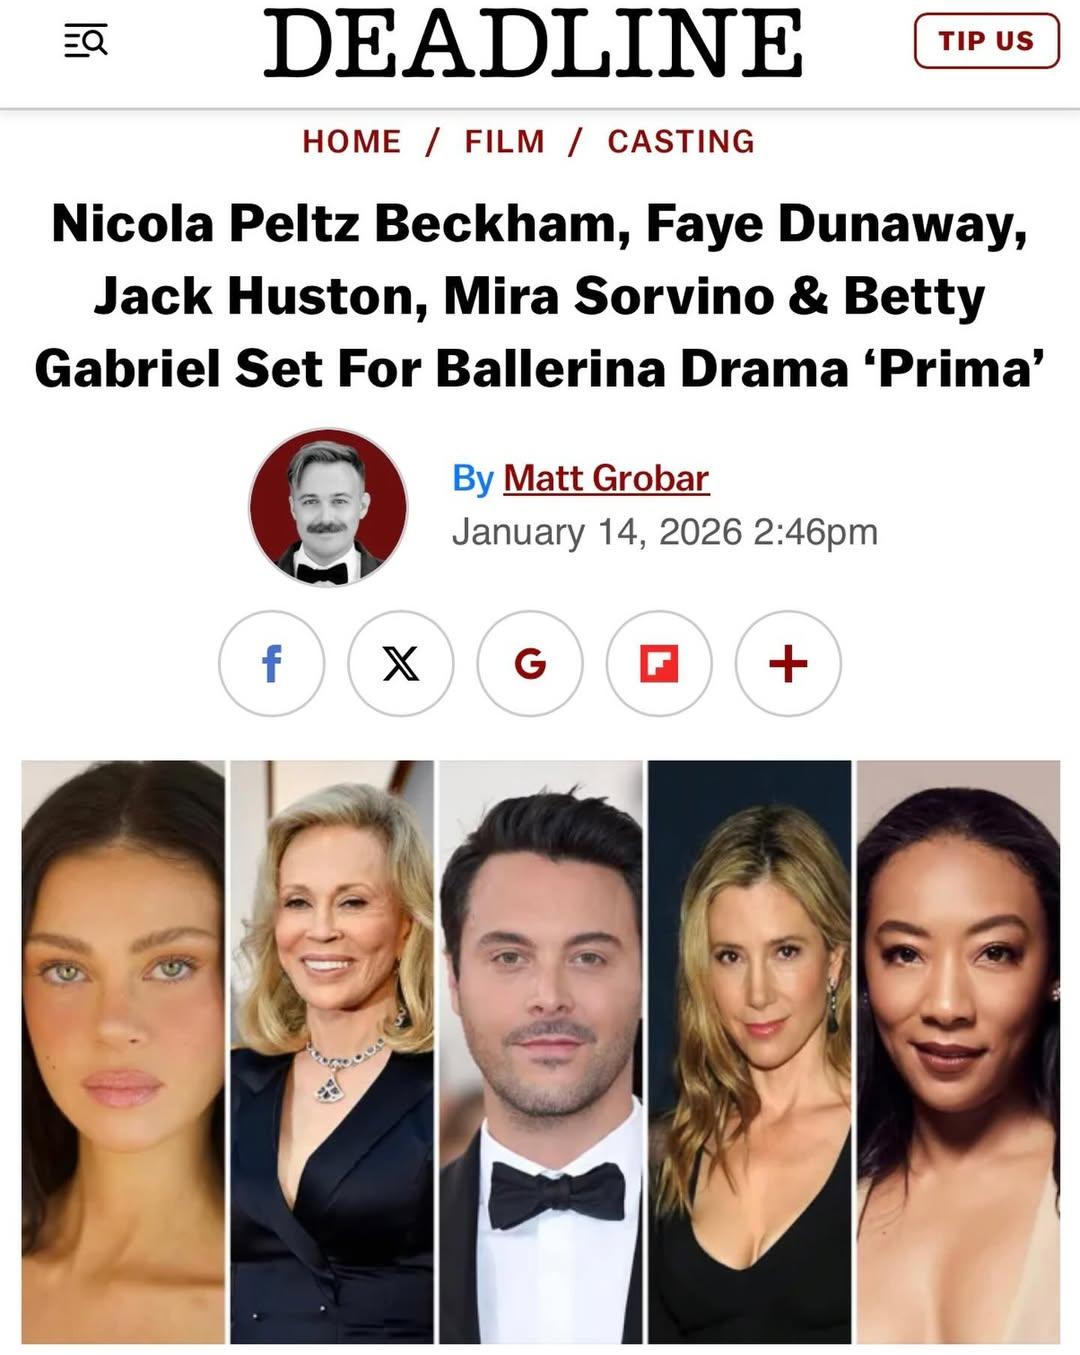Screen dimensions: 1080x1355
Task: Click blonde woman with necklace photo panel
Action: (332, 1052)
